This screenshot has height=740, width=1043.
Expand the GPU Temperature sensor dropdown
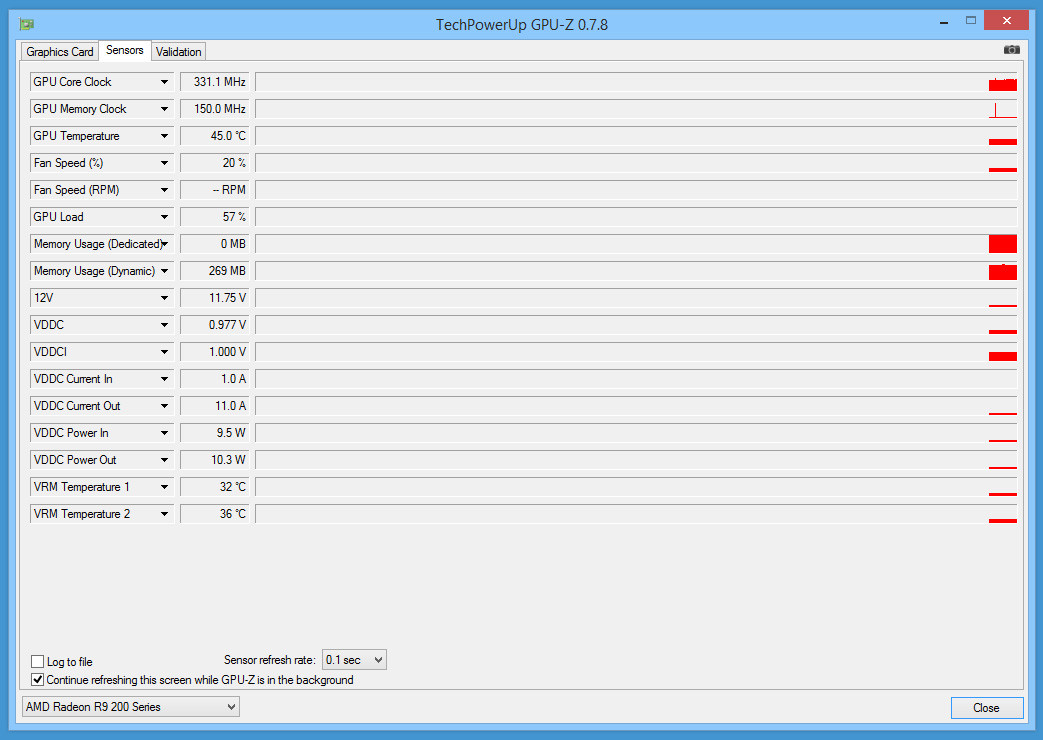pos(164,136)
